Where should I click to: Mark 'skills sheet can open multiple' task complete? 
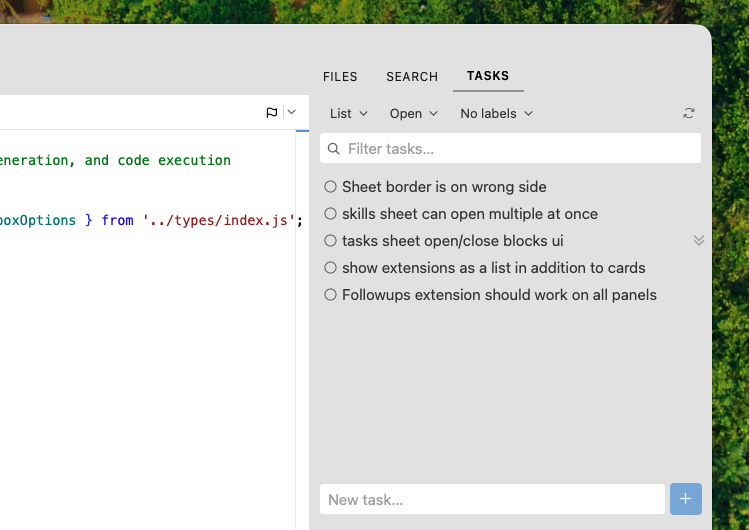click(x=330, y=213)
